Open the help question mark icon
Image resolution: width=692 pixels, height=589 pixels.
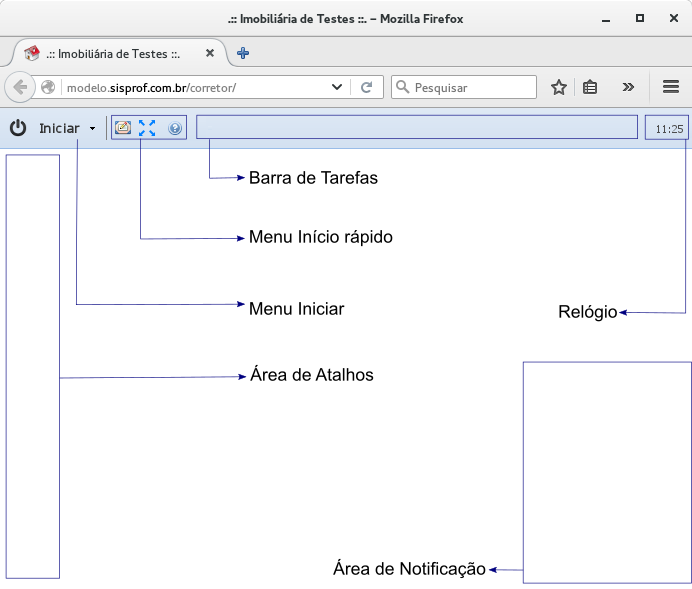(x=175, y=128)
